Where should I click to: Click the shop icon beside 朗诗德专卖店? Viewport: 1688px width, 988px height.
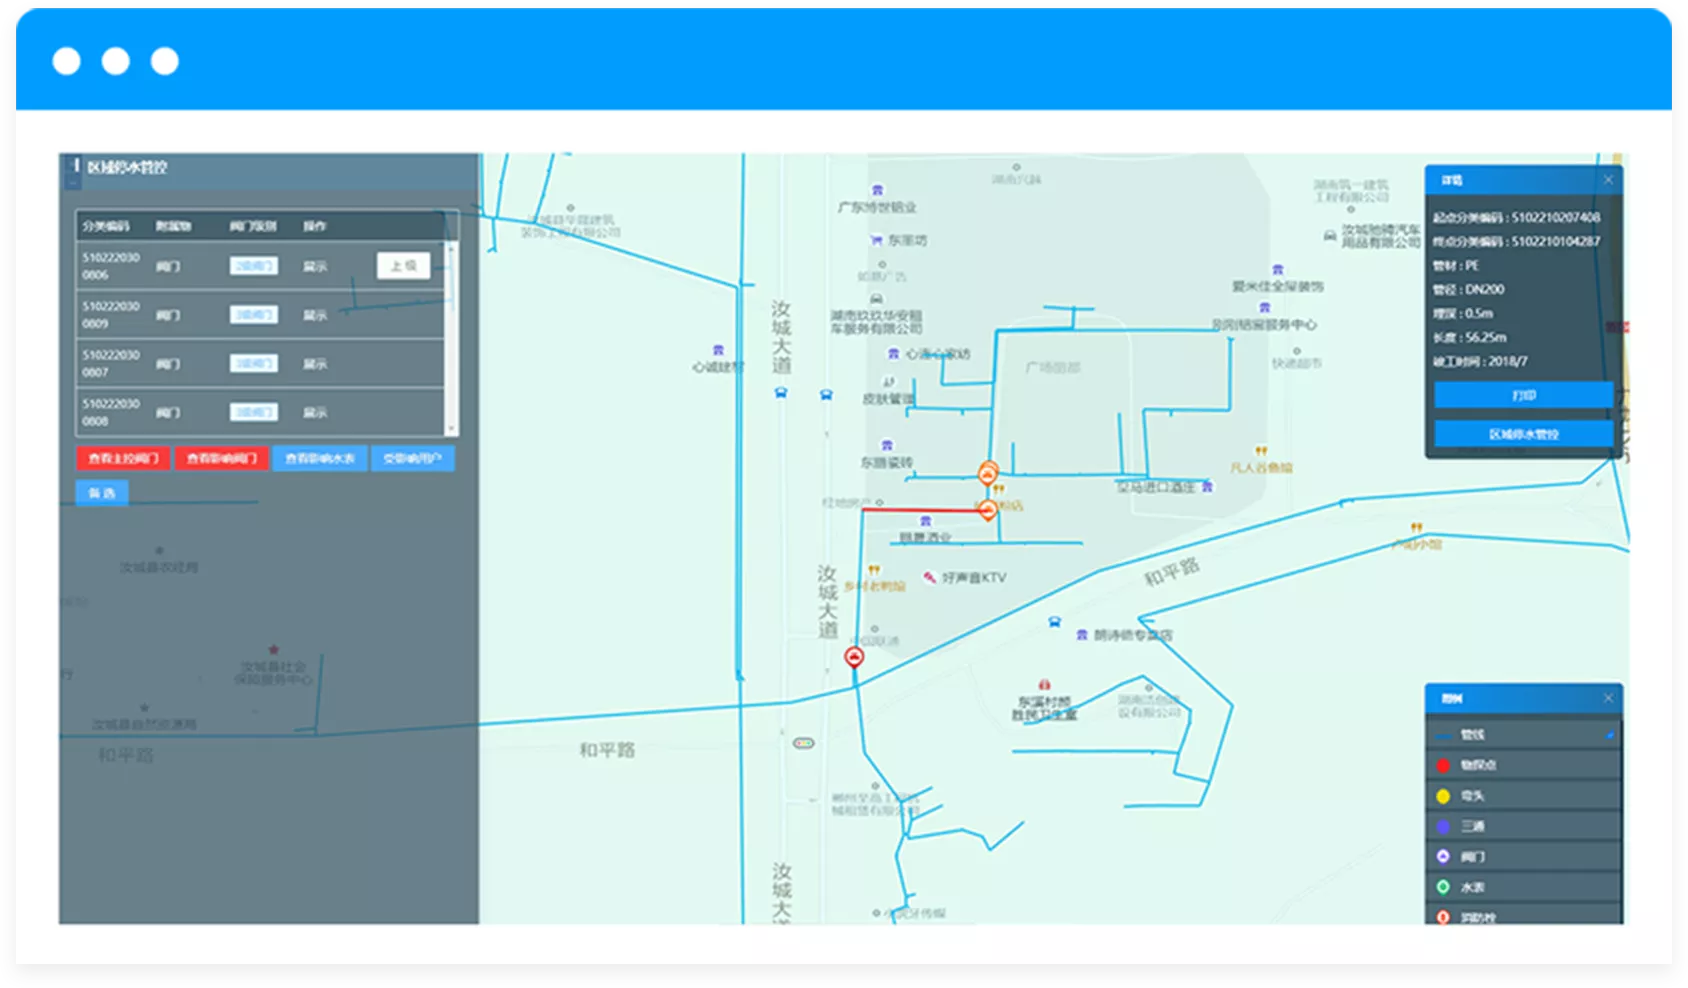point(1081,635)
